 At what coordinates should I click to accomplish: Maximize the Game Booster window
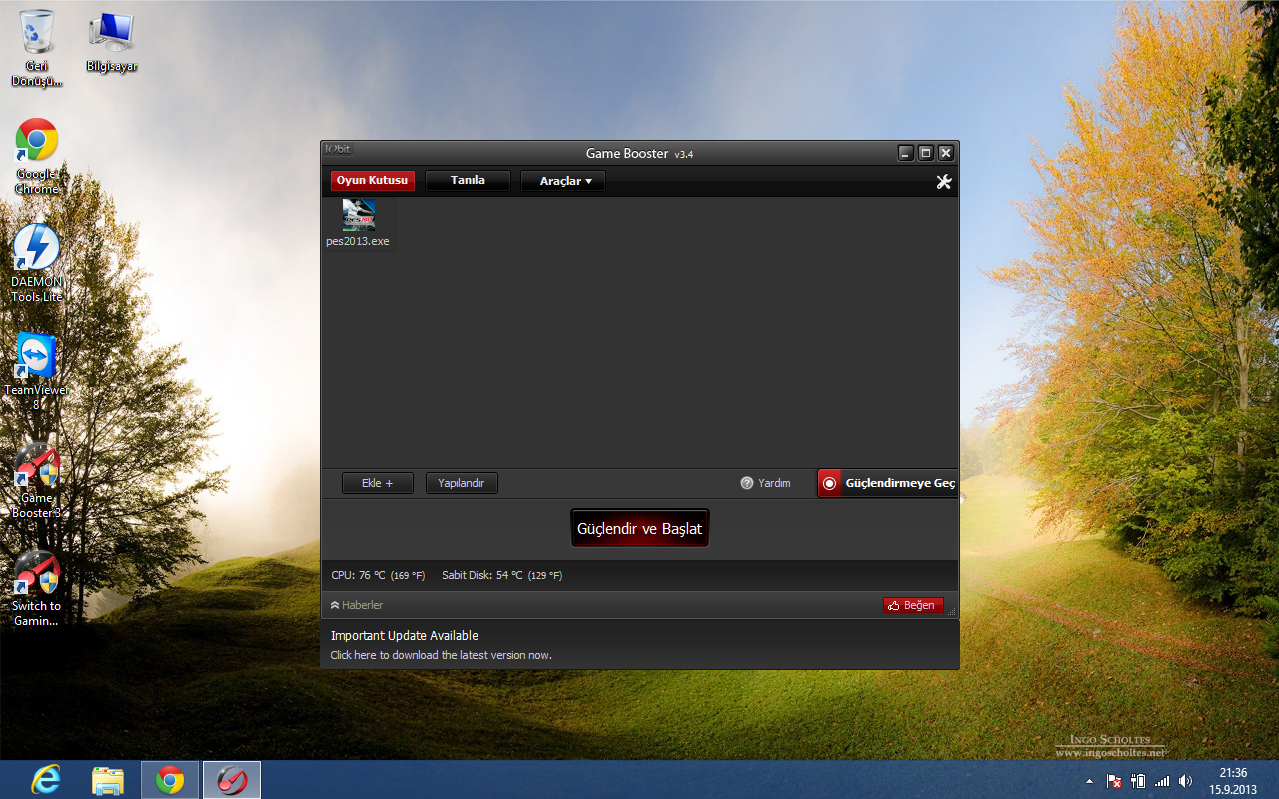pos(926,153)
